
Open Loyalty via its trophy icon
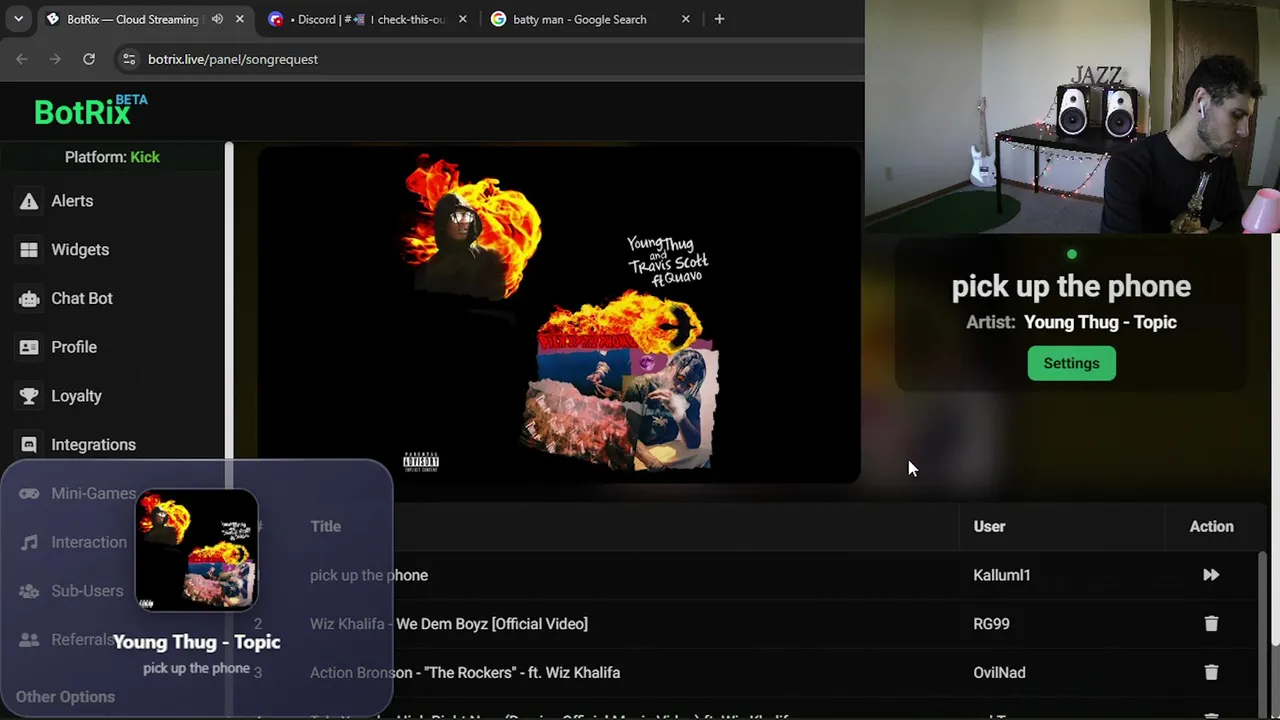[29, 396]
